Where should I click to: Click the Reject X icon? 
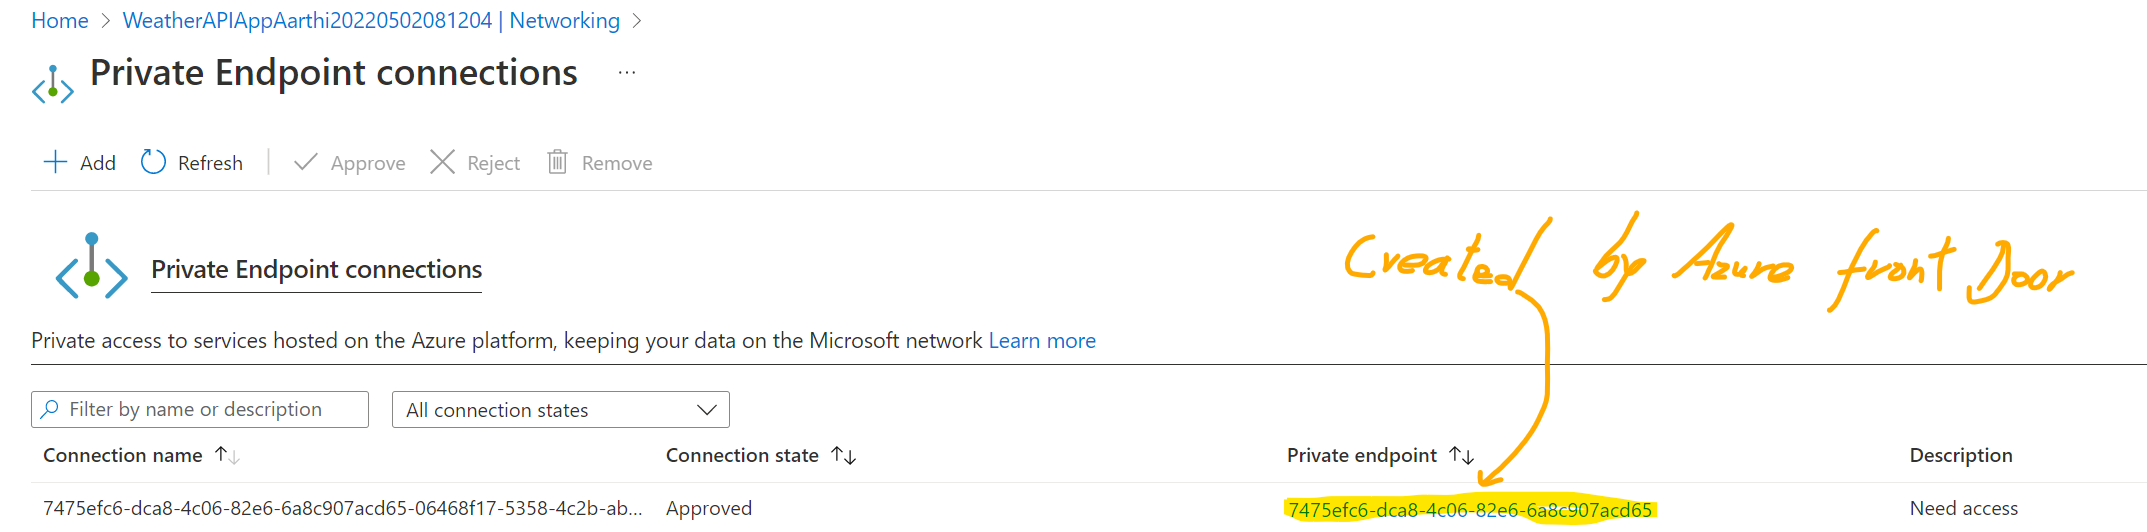(442, 162)
